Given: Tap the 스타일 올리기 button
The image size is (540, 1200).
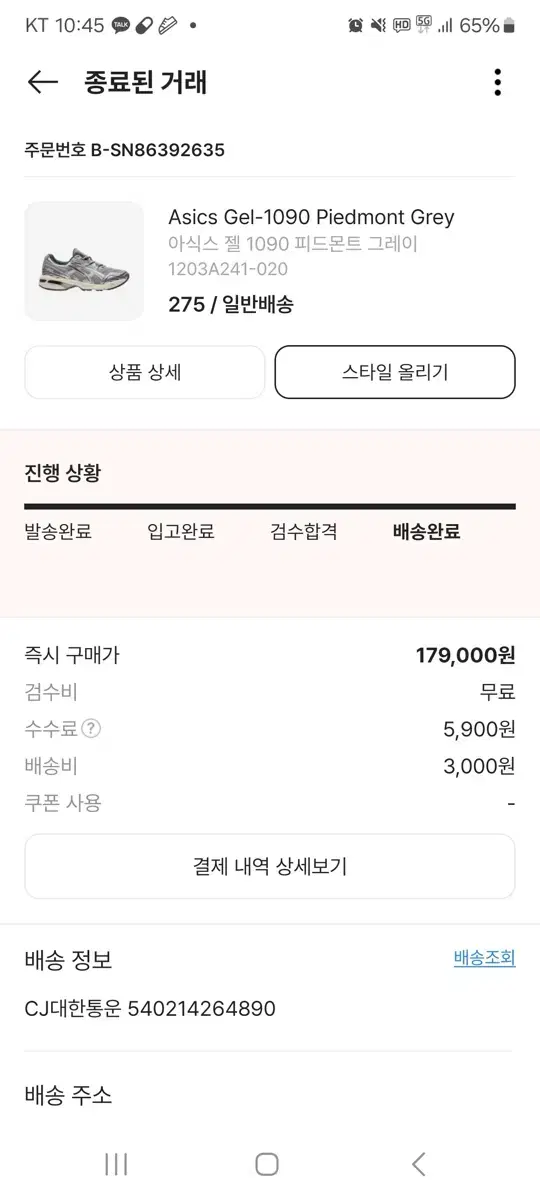Looking at the screenshot, I should (395, 372).
